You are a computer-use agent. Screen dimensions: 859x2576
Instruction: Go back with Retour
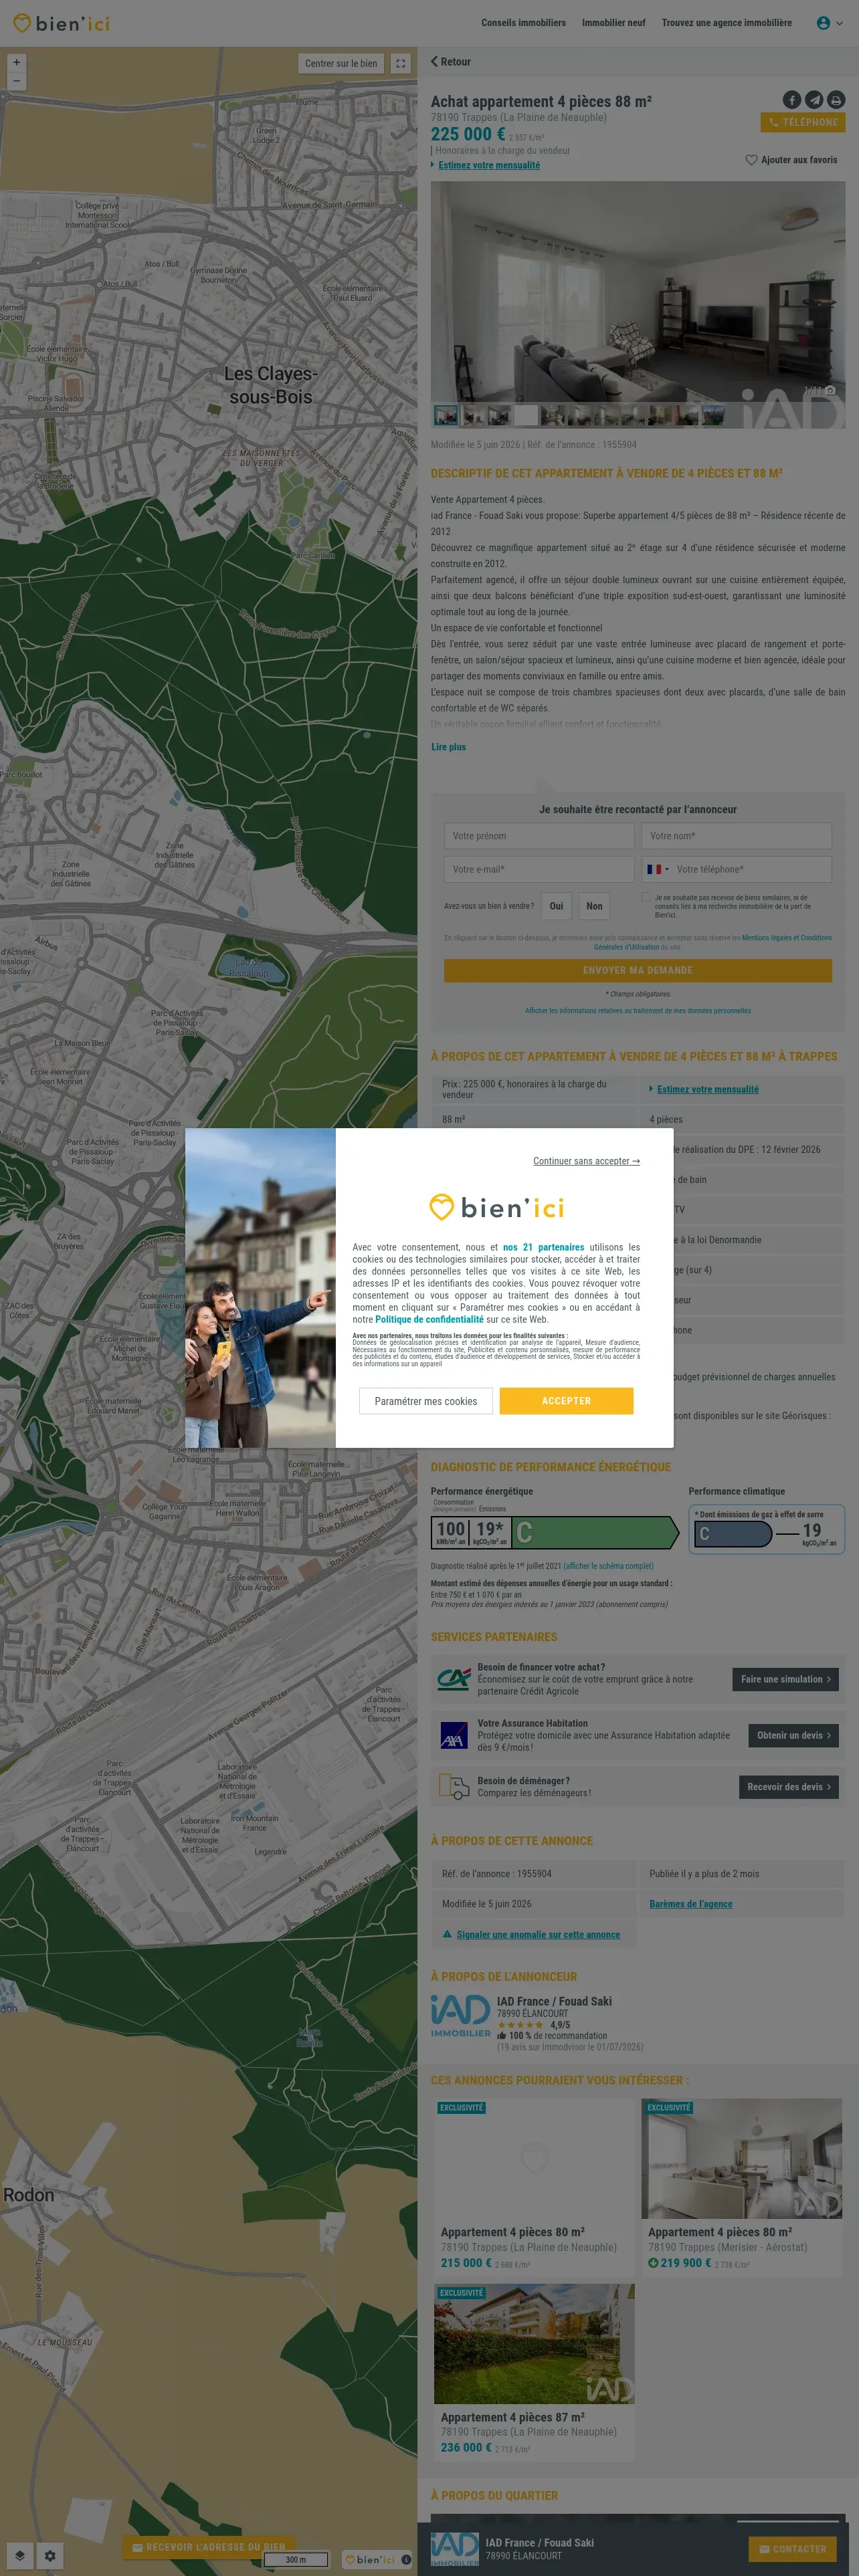click(x=451, y=62)
